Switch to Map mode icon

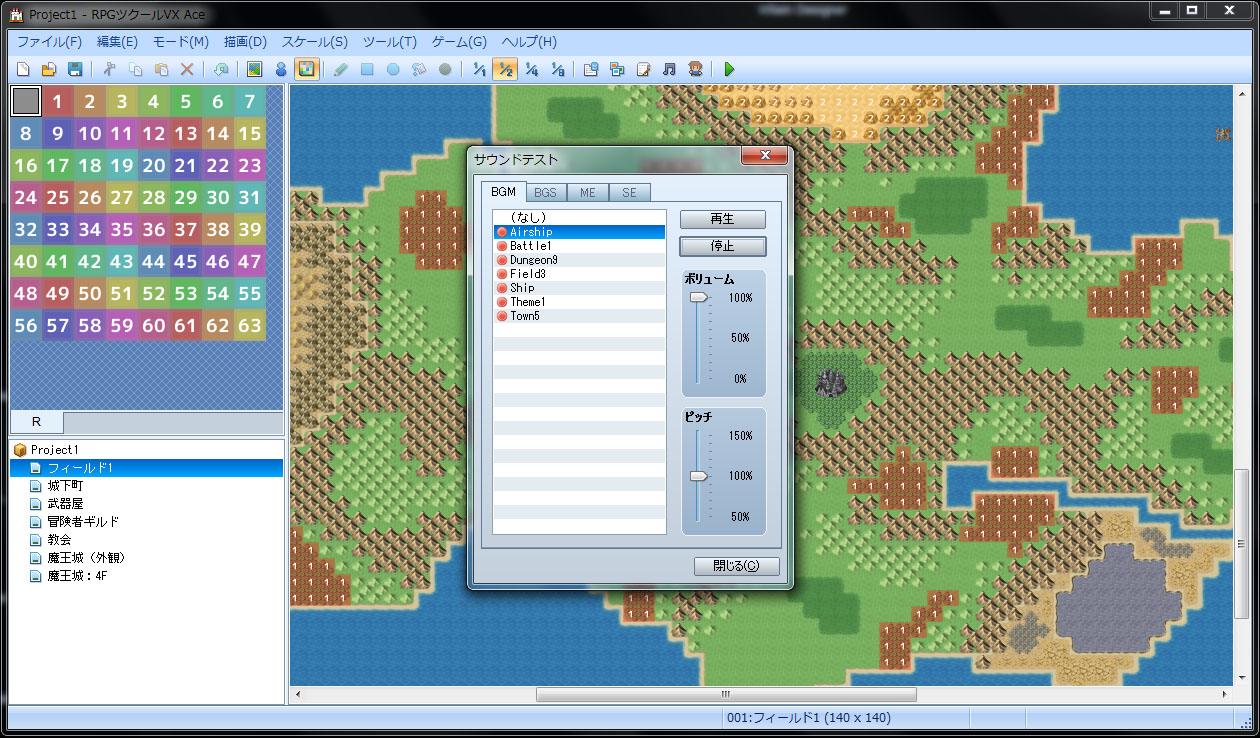point(254,70)
